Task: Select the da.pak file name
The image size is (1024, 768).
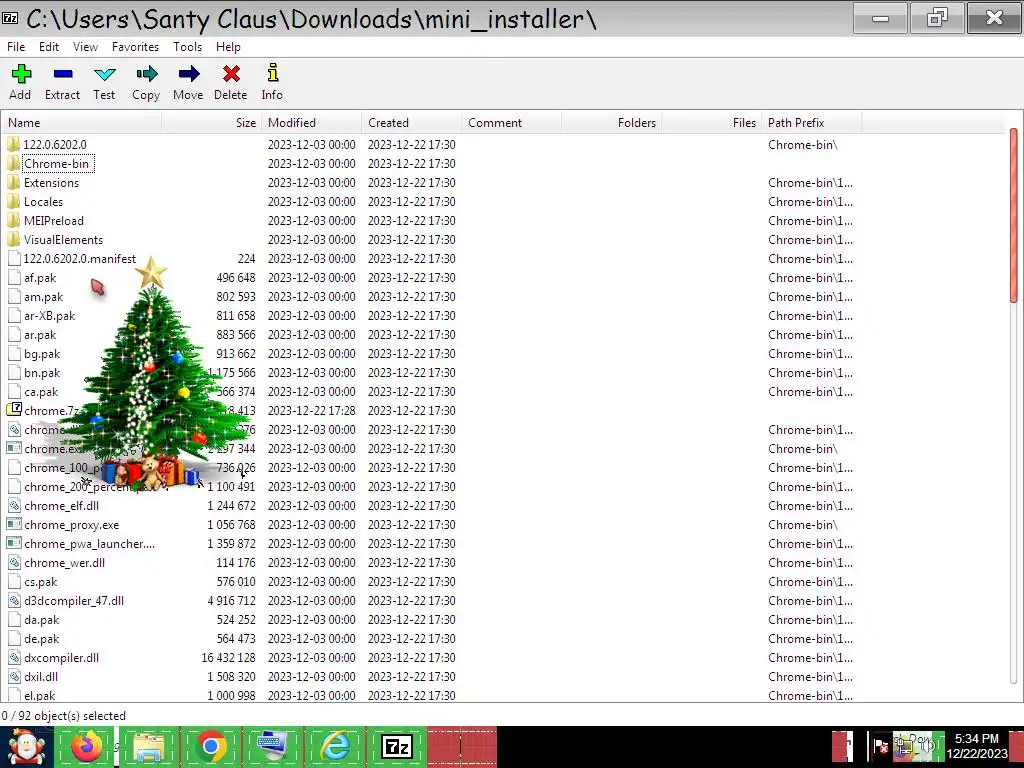Action: tap(41, 619)
